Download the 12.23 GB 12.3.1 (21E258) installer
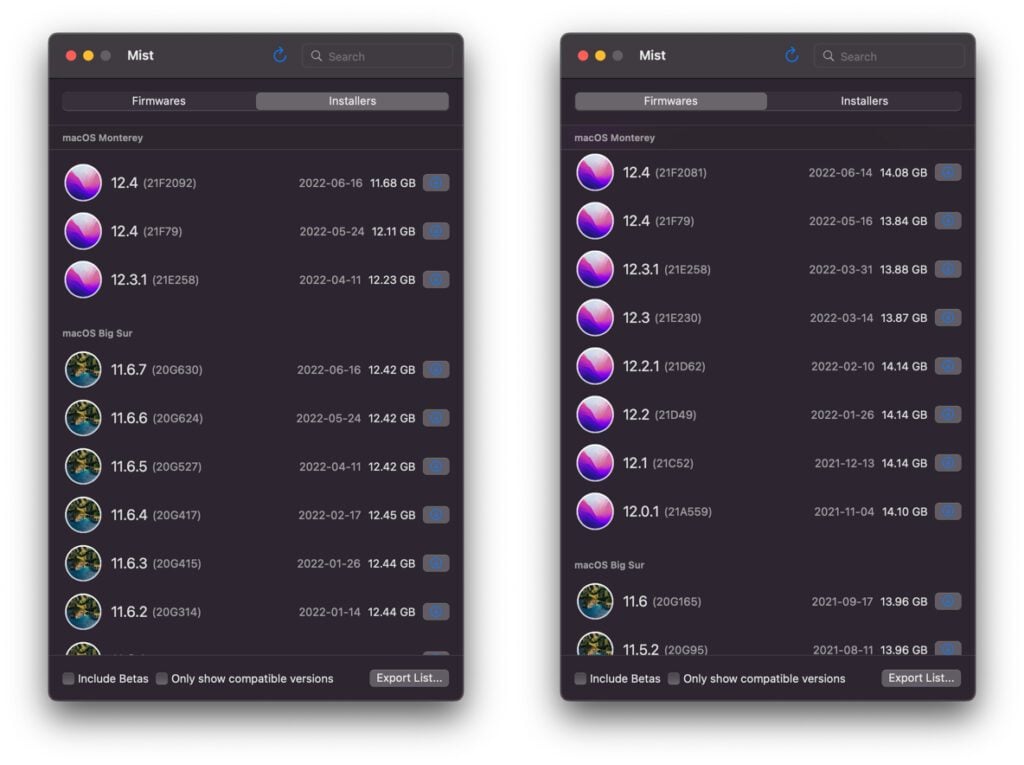Image resolution: width=1024 pixels, height=765 pixels. pos(436,280)
